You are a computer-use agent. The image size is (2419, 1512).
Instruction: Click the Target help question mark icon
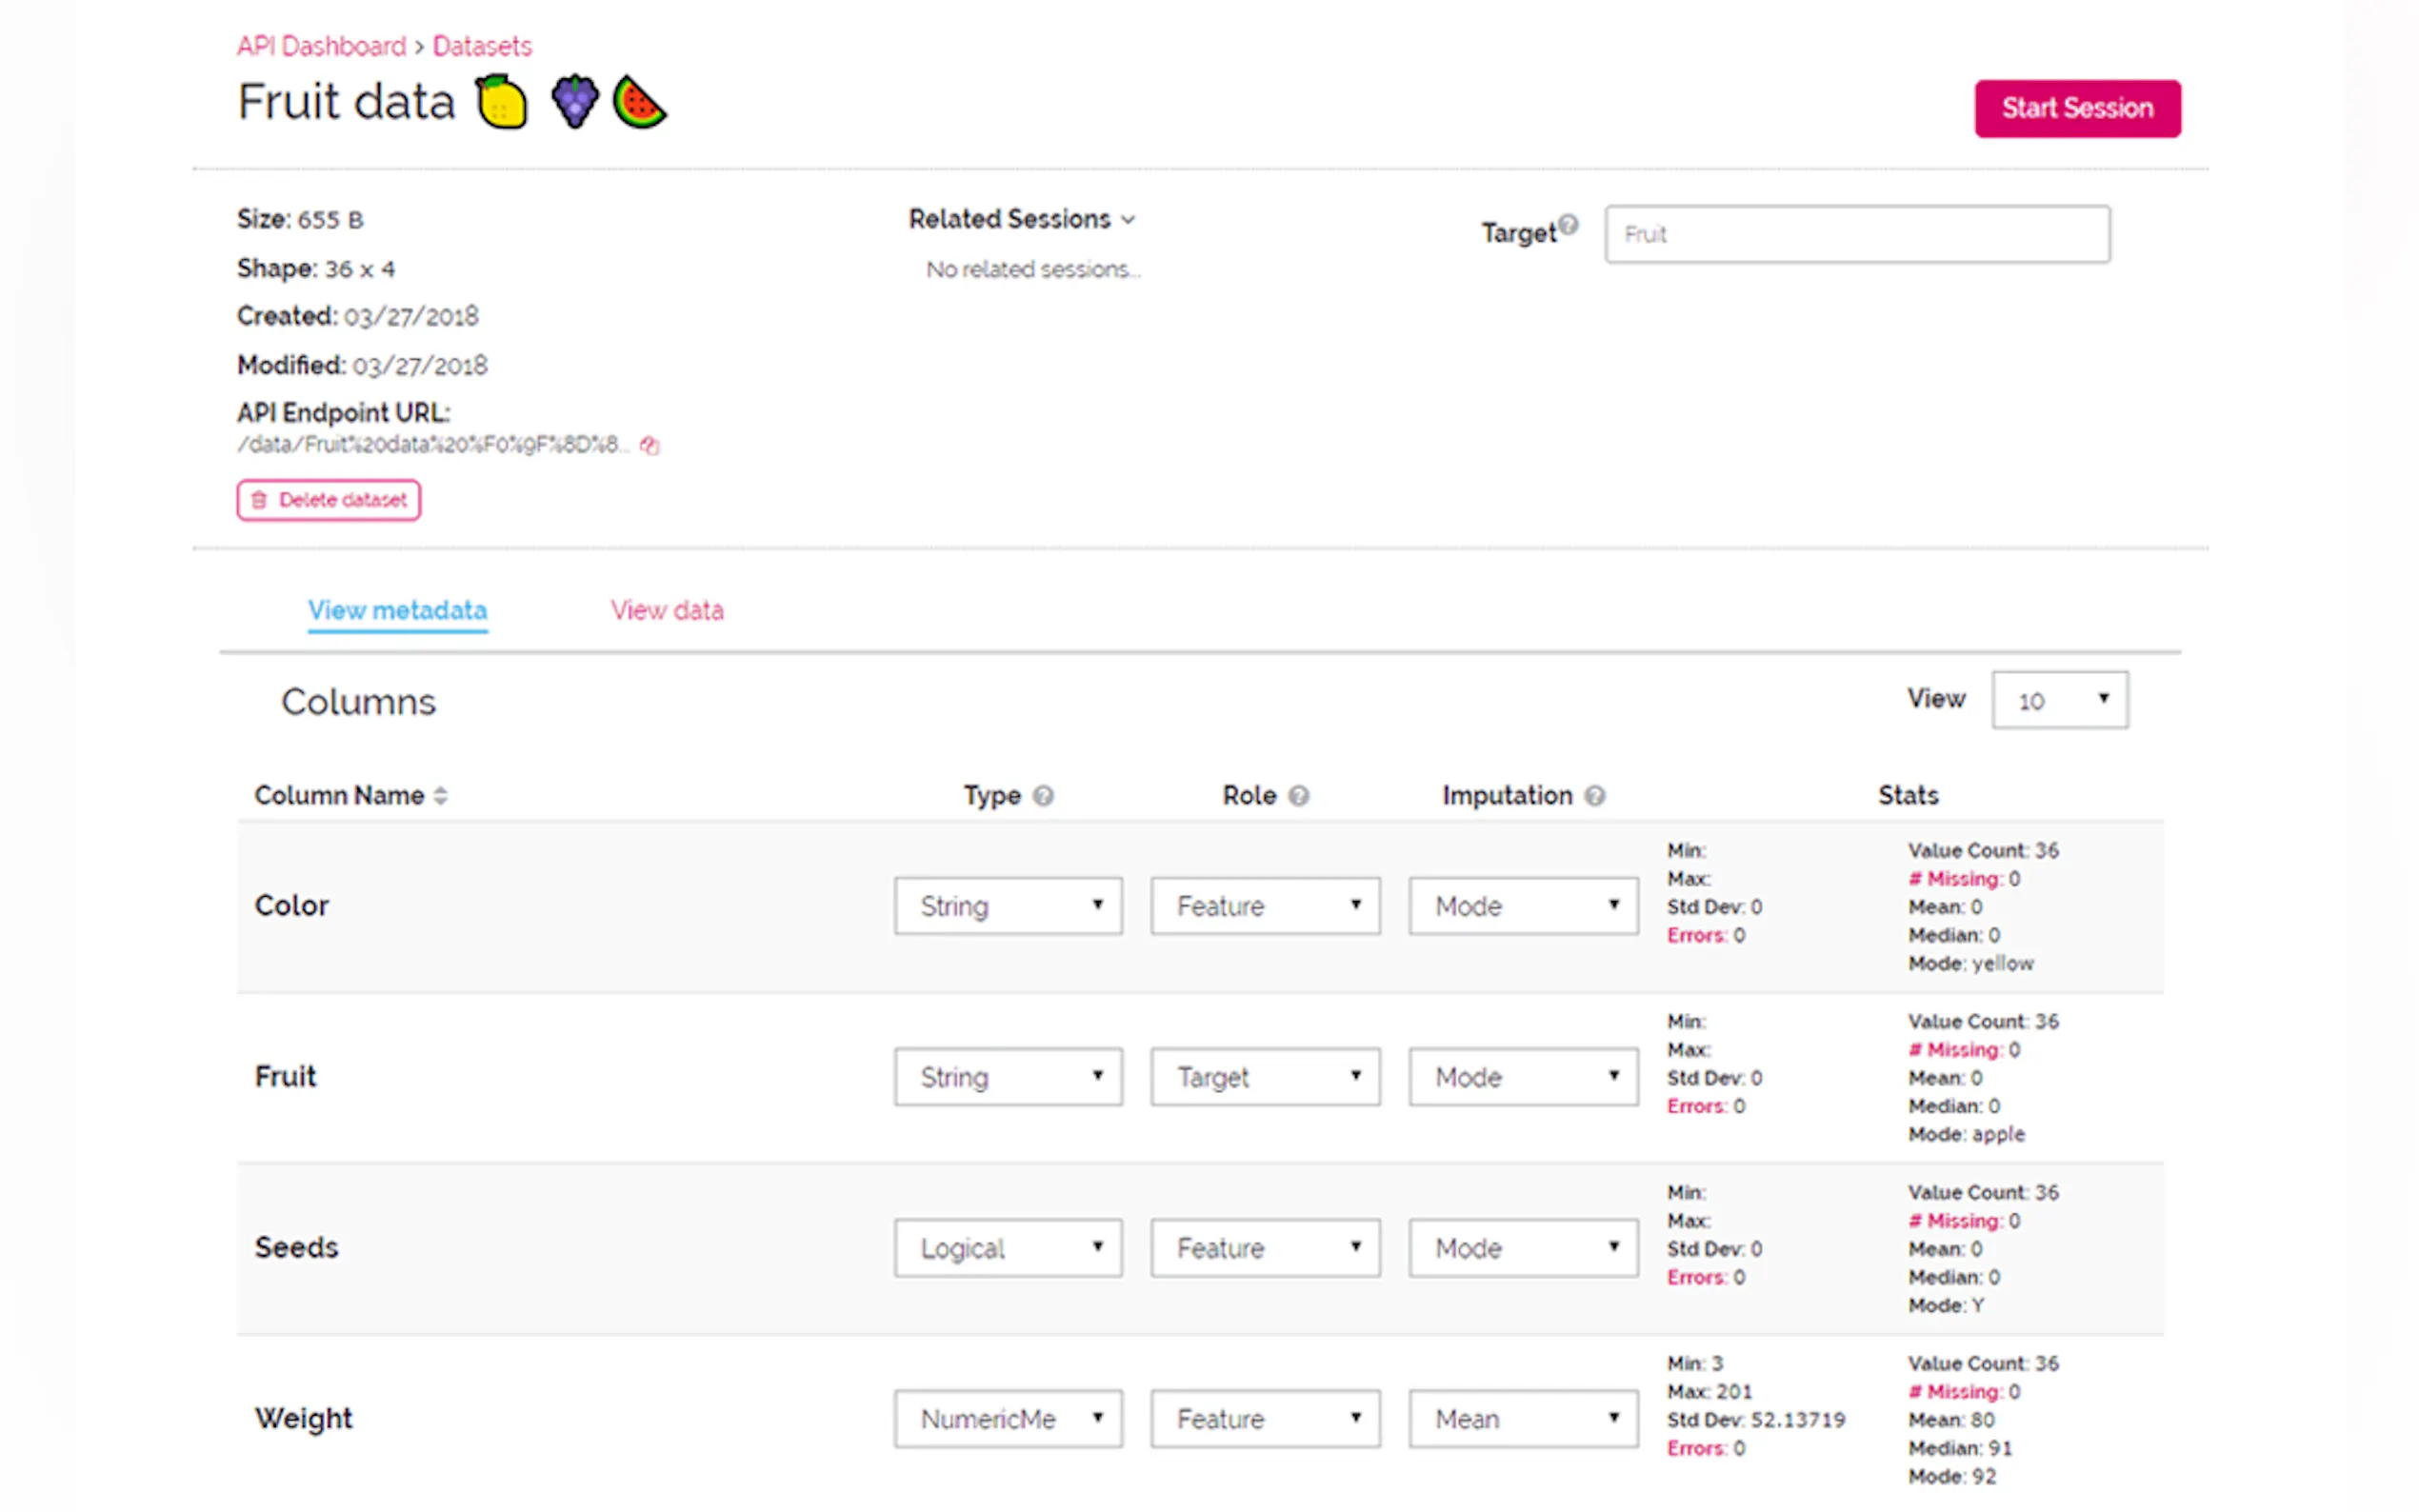point(1568,225)
